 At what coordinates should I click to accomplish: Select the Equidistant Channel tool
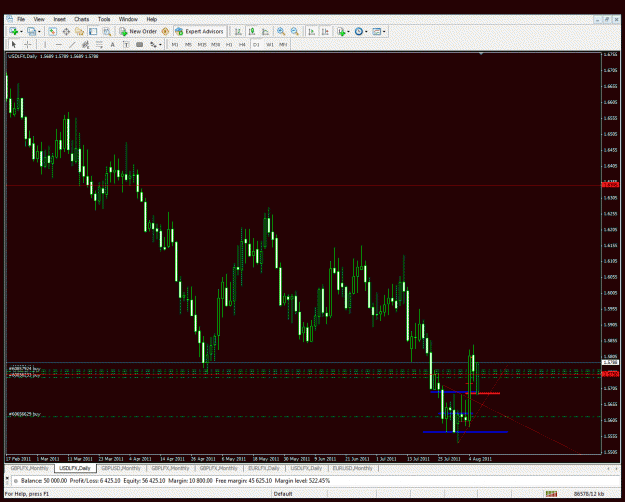point(85,44)
